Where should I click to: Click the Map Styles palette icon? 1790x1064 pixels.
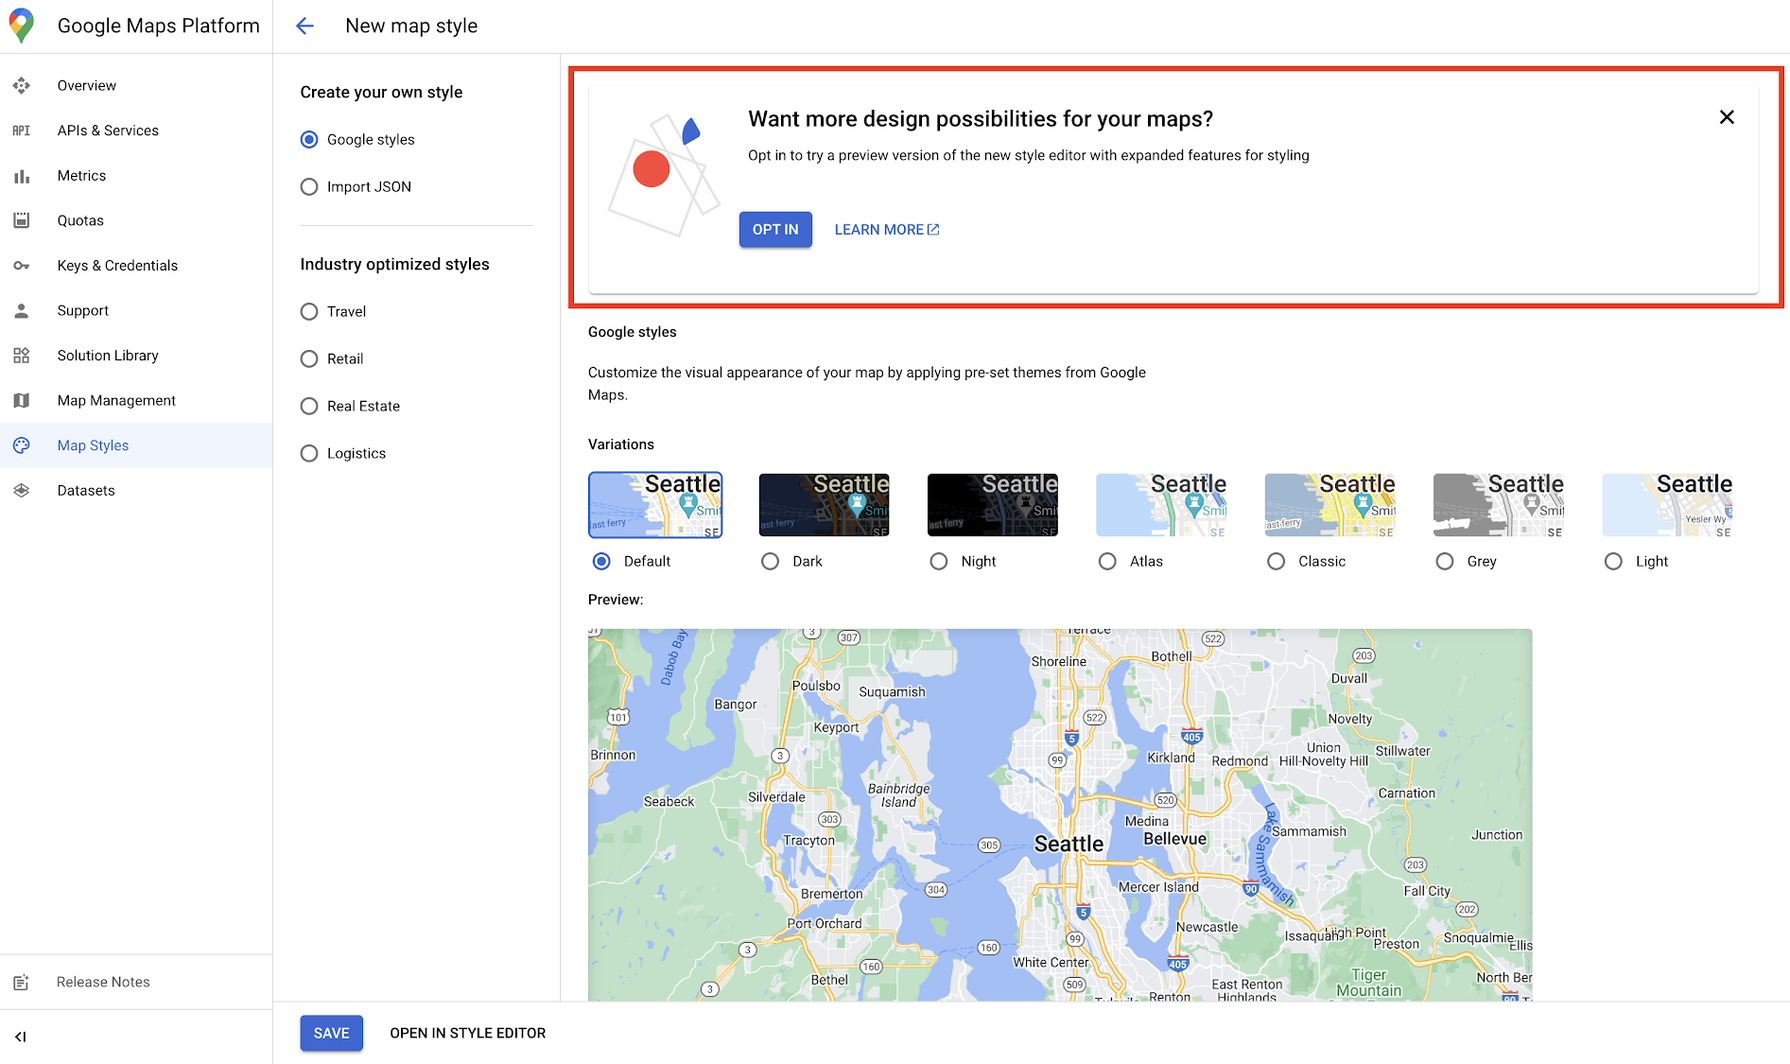21,446
